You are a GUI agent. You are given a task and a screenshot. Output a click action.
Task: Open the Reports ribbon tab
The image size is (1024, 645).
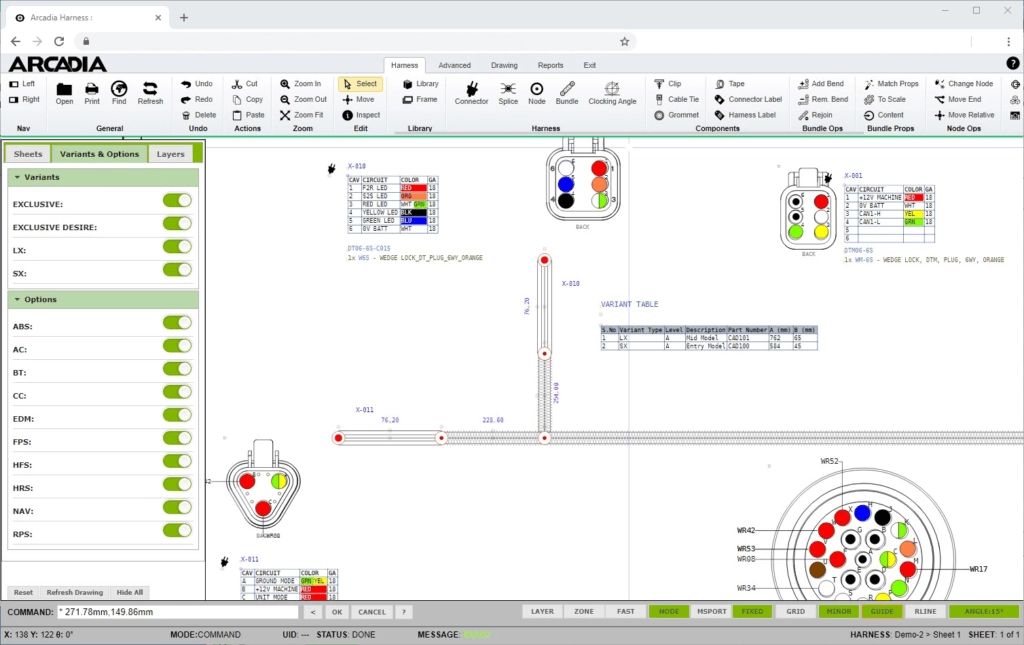pos(550,65)
